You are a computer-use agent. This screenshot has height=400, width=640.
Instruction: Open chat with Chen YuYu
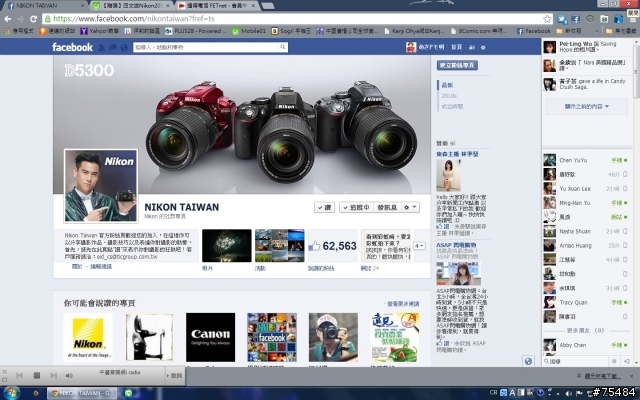(x=586, y=160)
